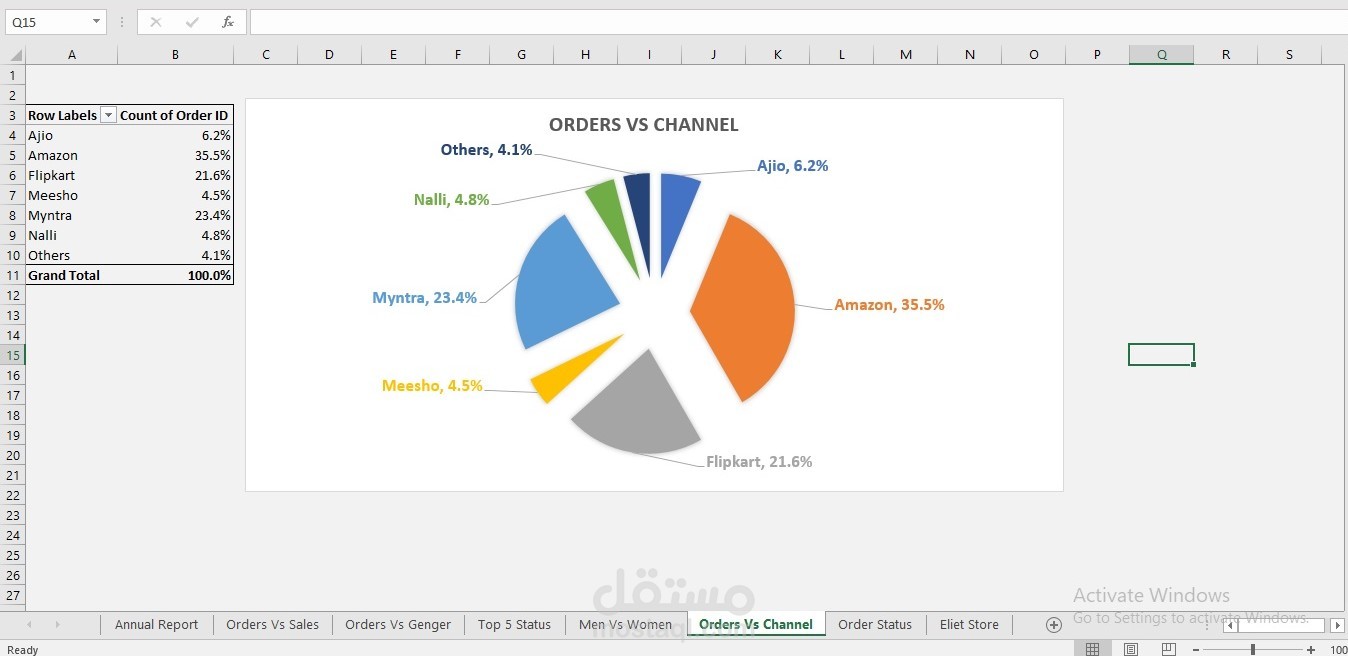Open the Order Status sheet tab
The width and height of the screenshot is (1348, 656).
coord(875,625)
